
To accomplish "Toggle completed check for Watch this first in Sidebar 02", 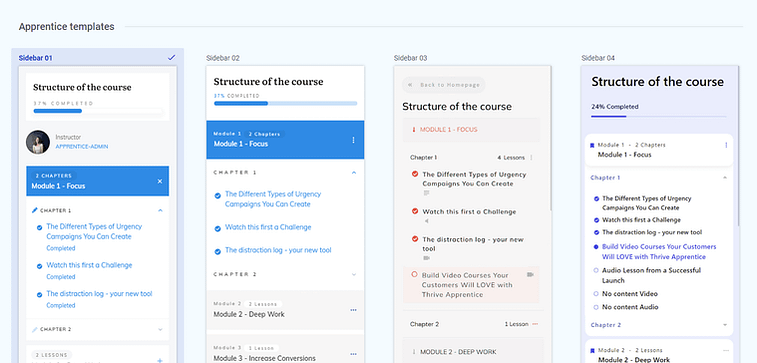I will tap(218, 228).
